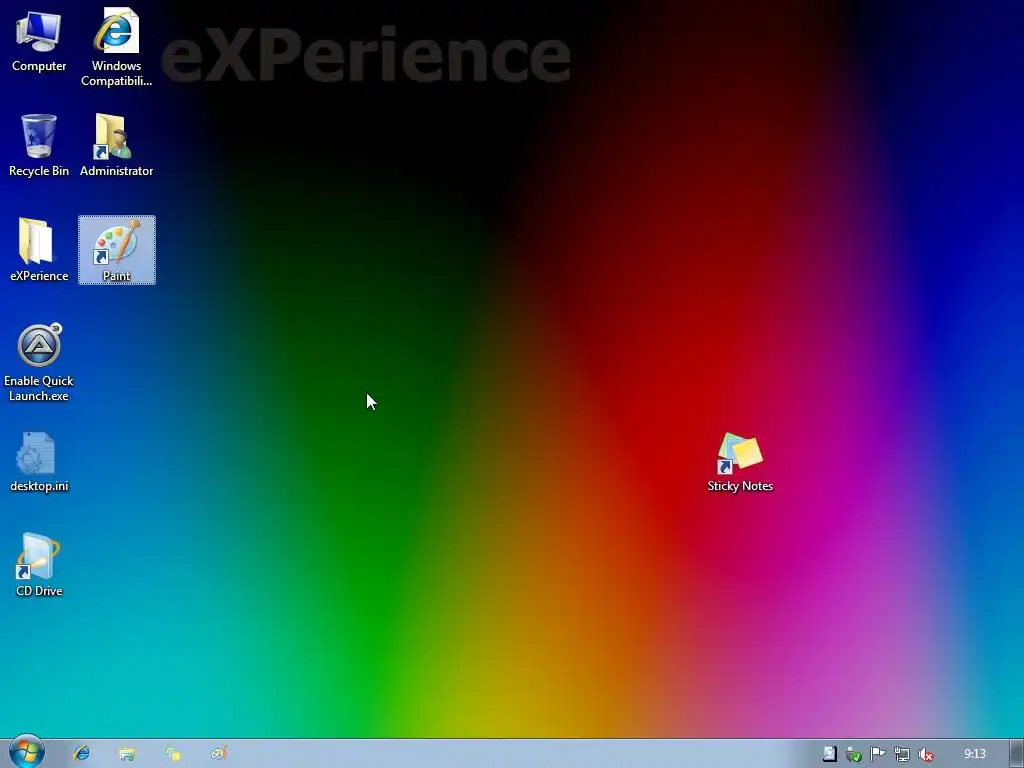Click the 'Recycle Bin' label text

(39, 170)
